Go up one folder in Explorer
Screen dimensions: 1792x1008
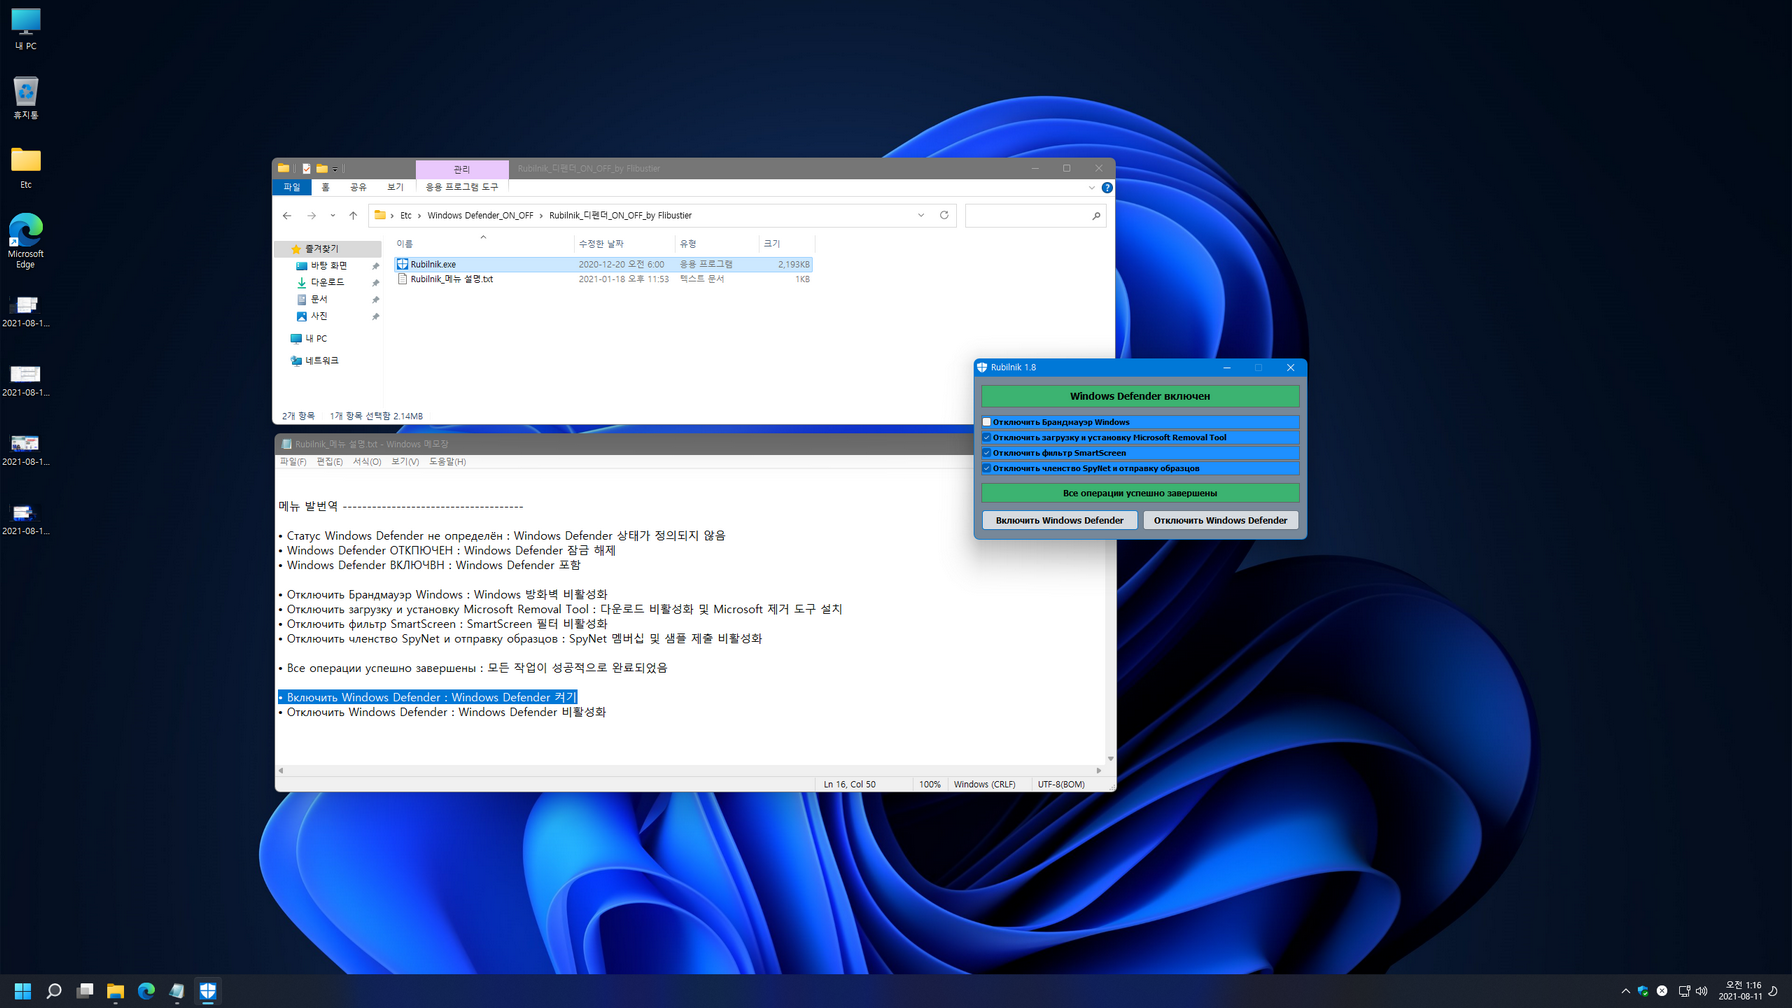(x=353, y=215)
